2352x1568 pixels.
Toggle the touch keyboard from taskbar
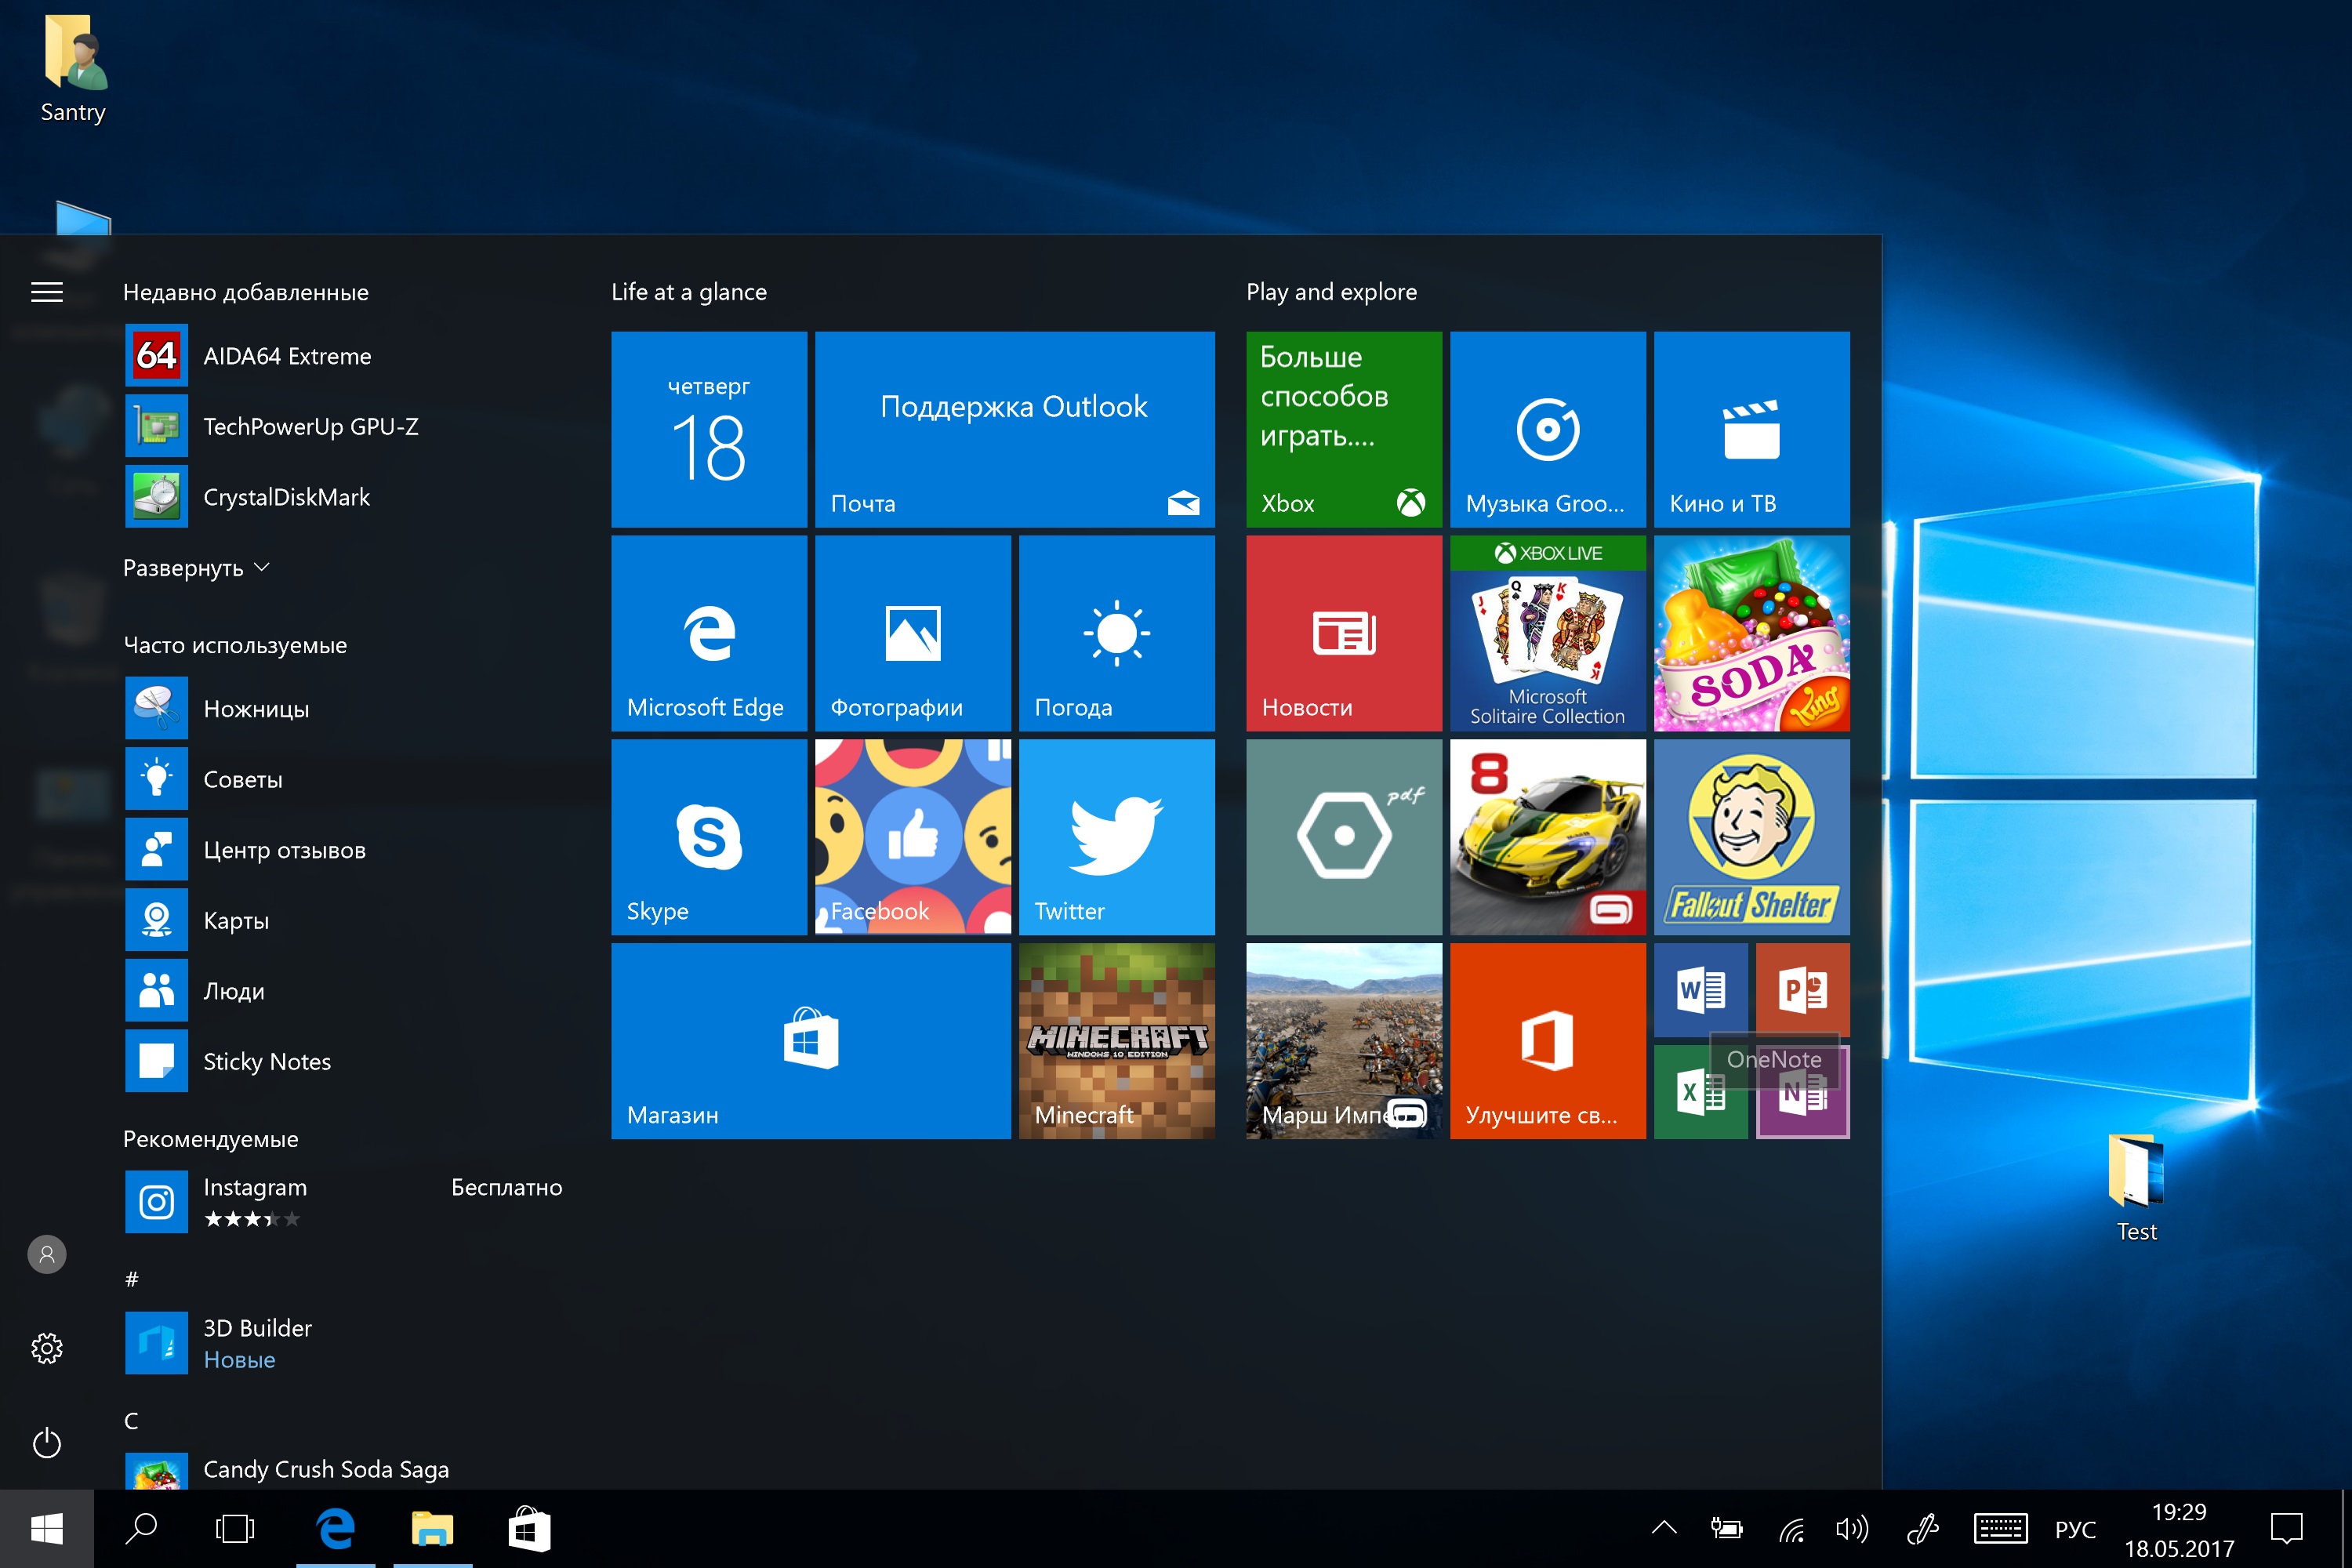tap(2000, 1528)
